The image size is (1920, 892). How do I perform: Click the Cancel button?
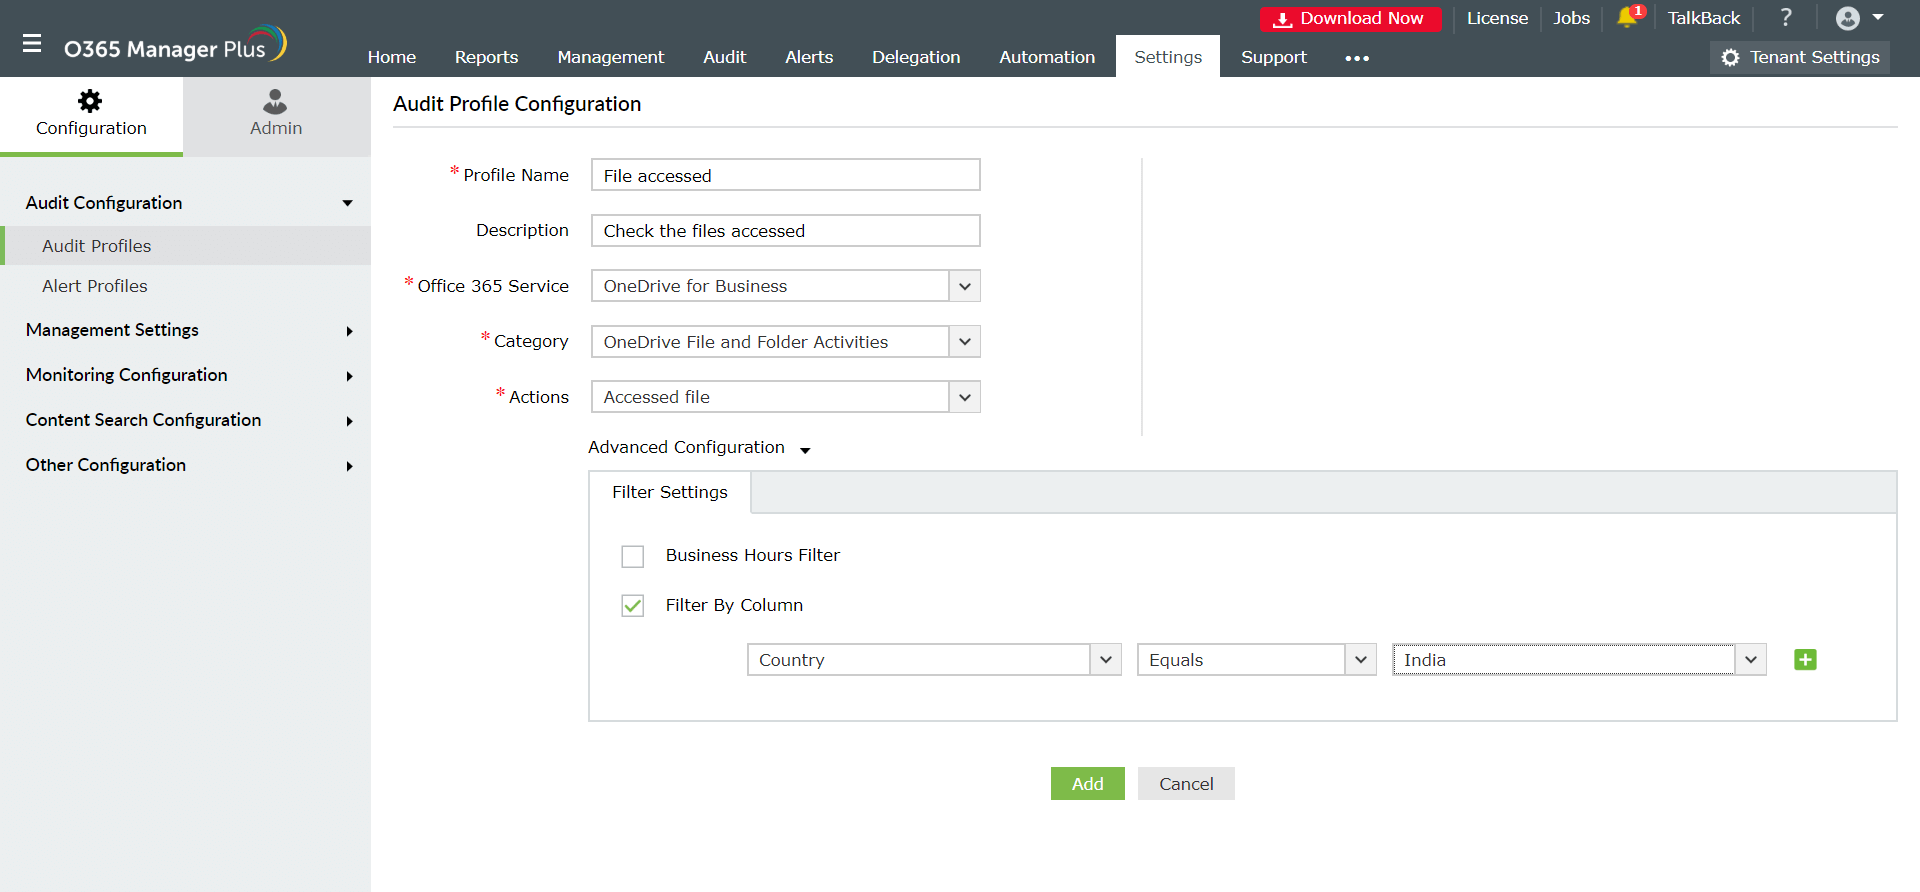pos(1186,784)
